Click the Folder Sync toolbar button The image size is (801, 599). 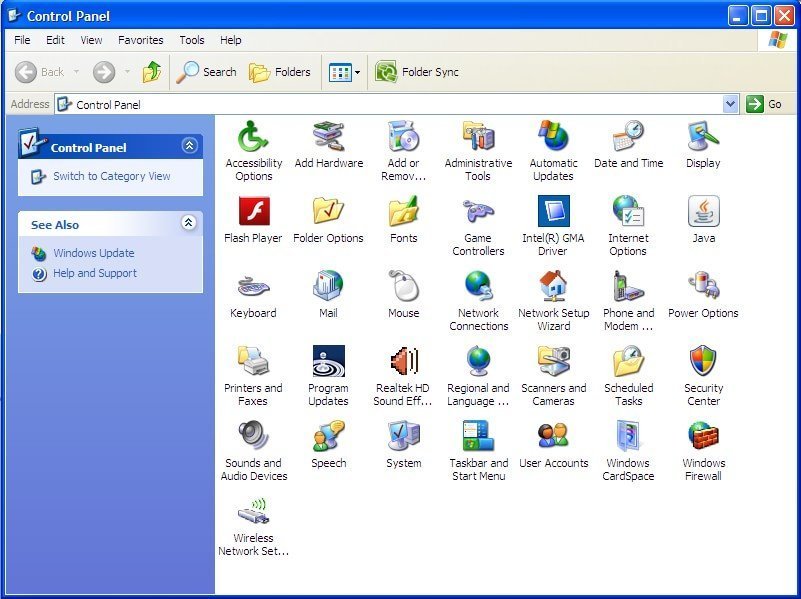[417, 72]
